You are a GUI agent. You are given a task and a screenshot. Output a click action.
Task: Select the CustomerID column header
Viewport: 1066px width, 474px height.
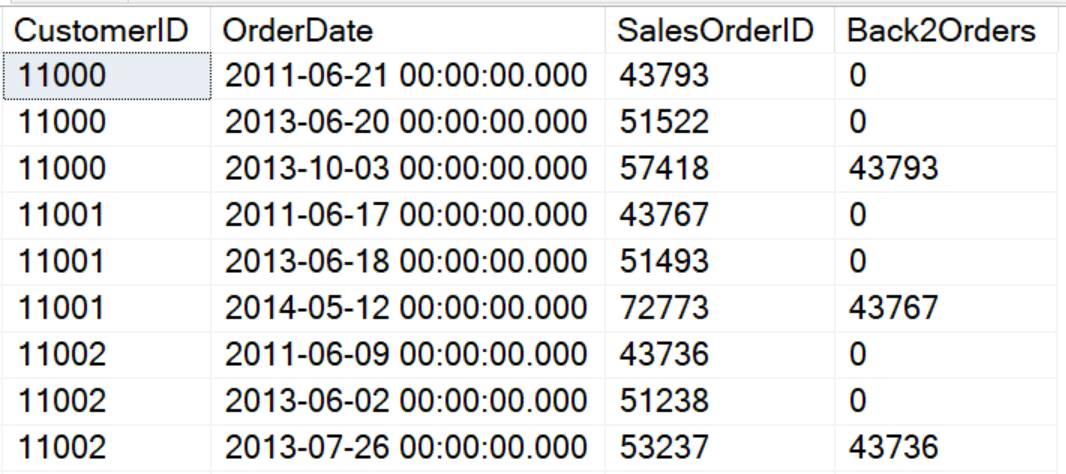(x=106, y=31)
